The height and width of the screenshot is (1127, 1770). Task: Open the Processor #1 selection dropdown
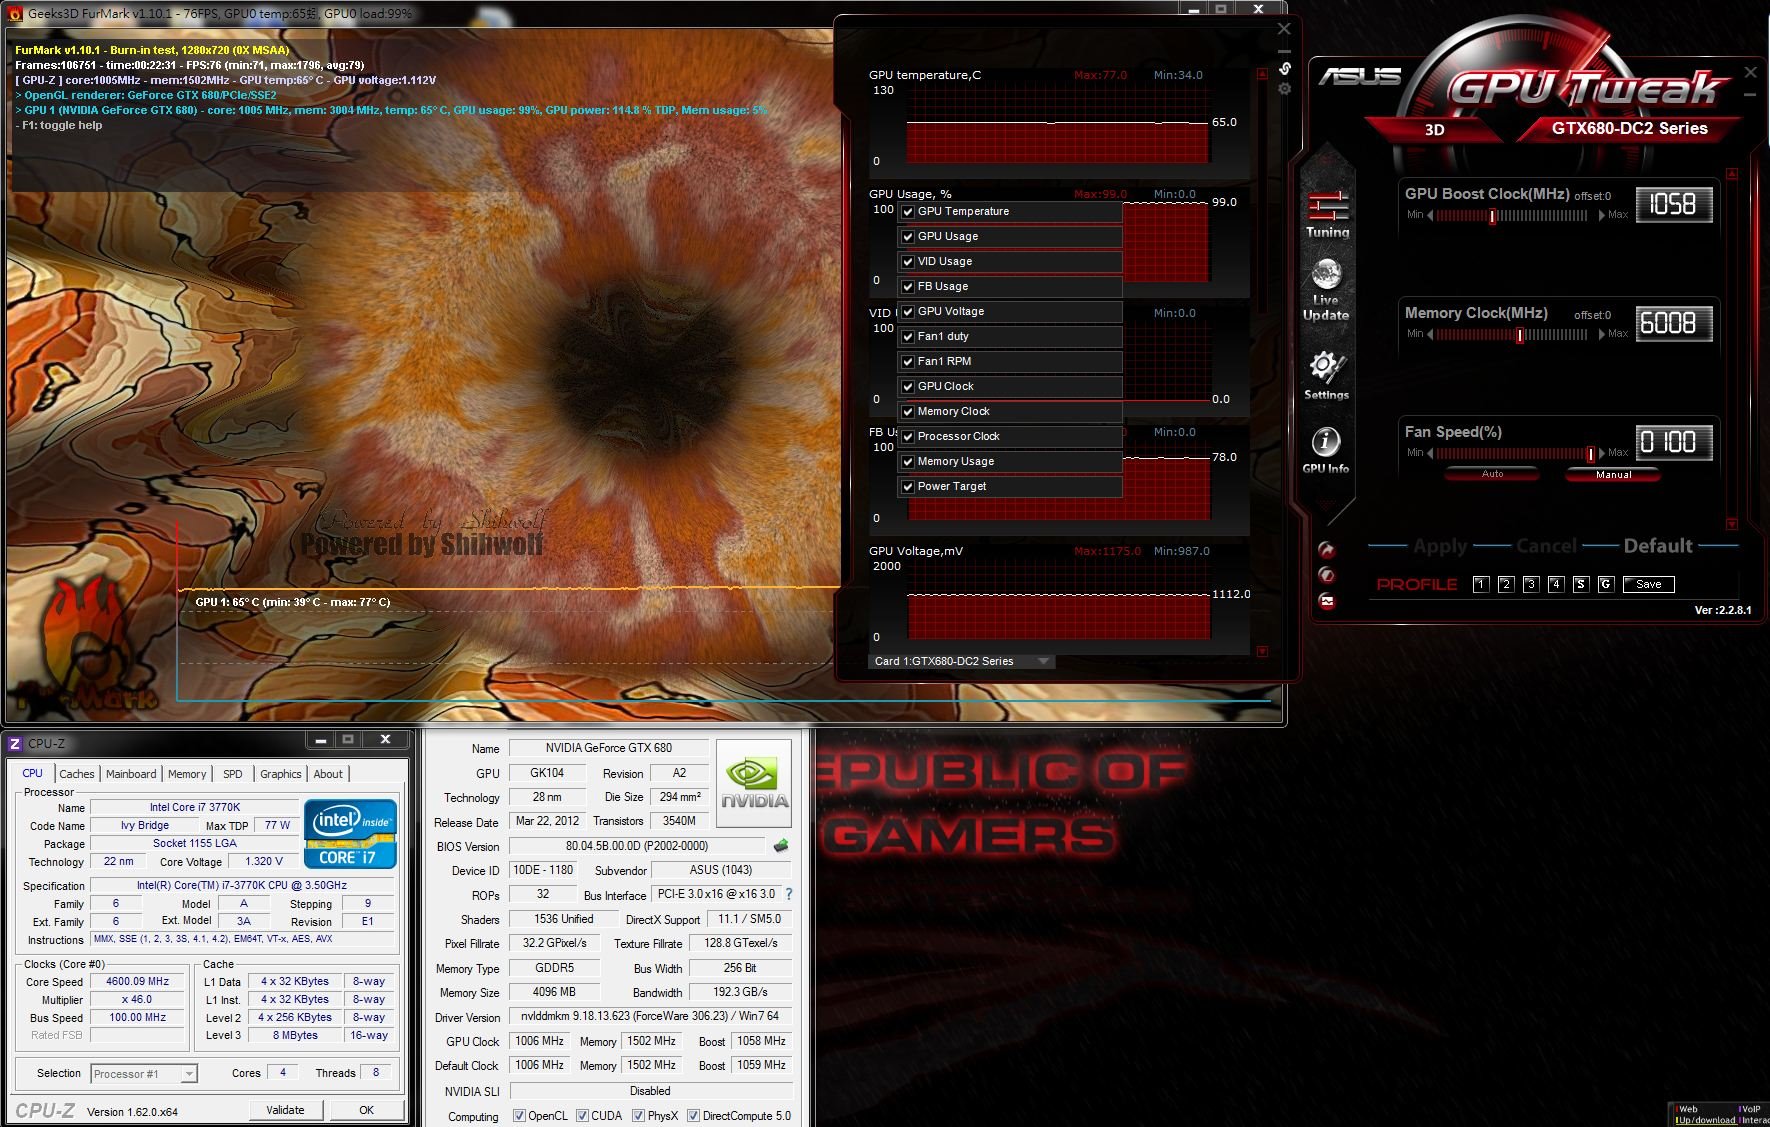point(144,1074)
